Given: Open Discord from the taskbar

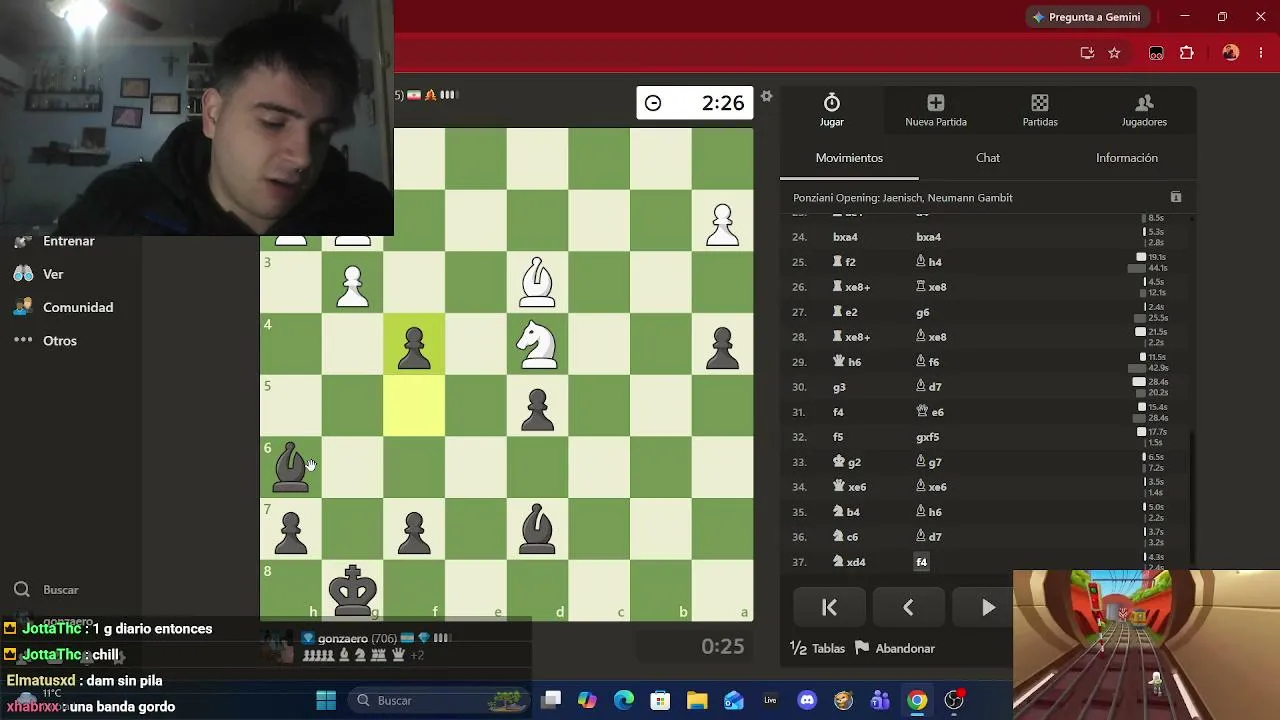Looking at the screenshot, I should 807,700.
